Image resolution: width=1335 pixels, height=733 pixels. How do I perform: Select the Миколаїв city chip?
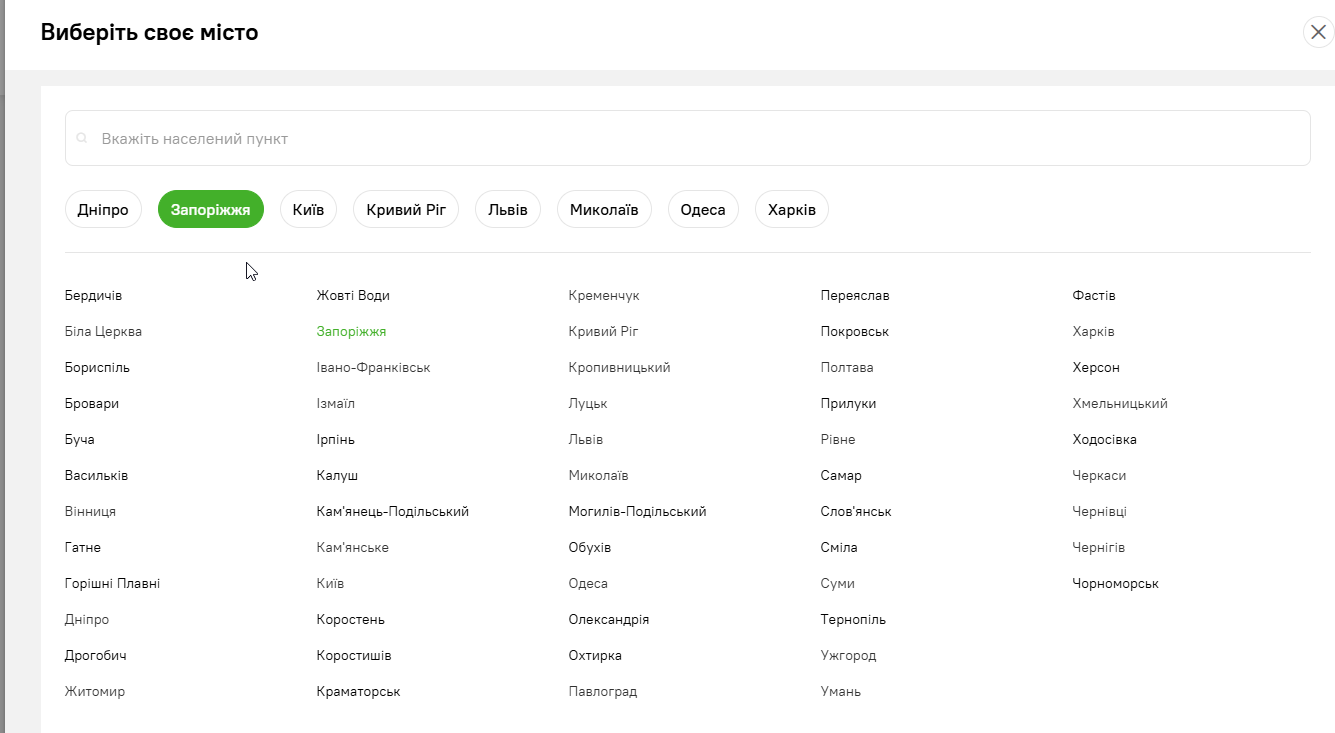(x=604, y=210)
